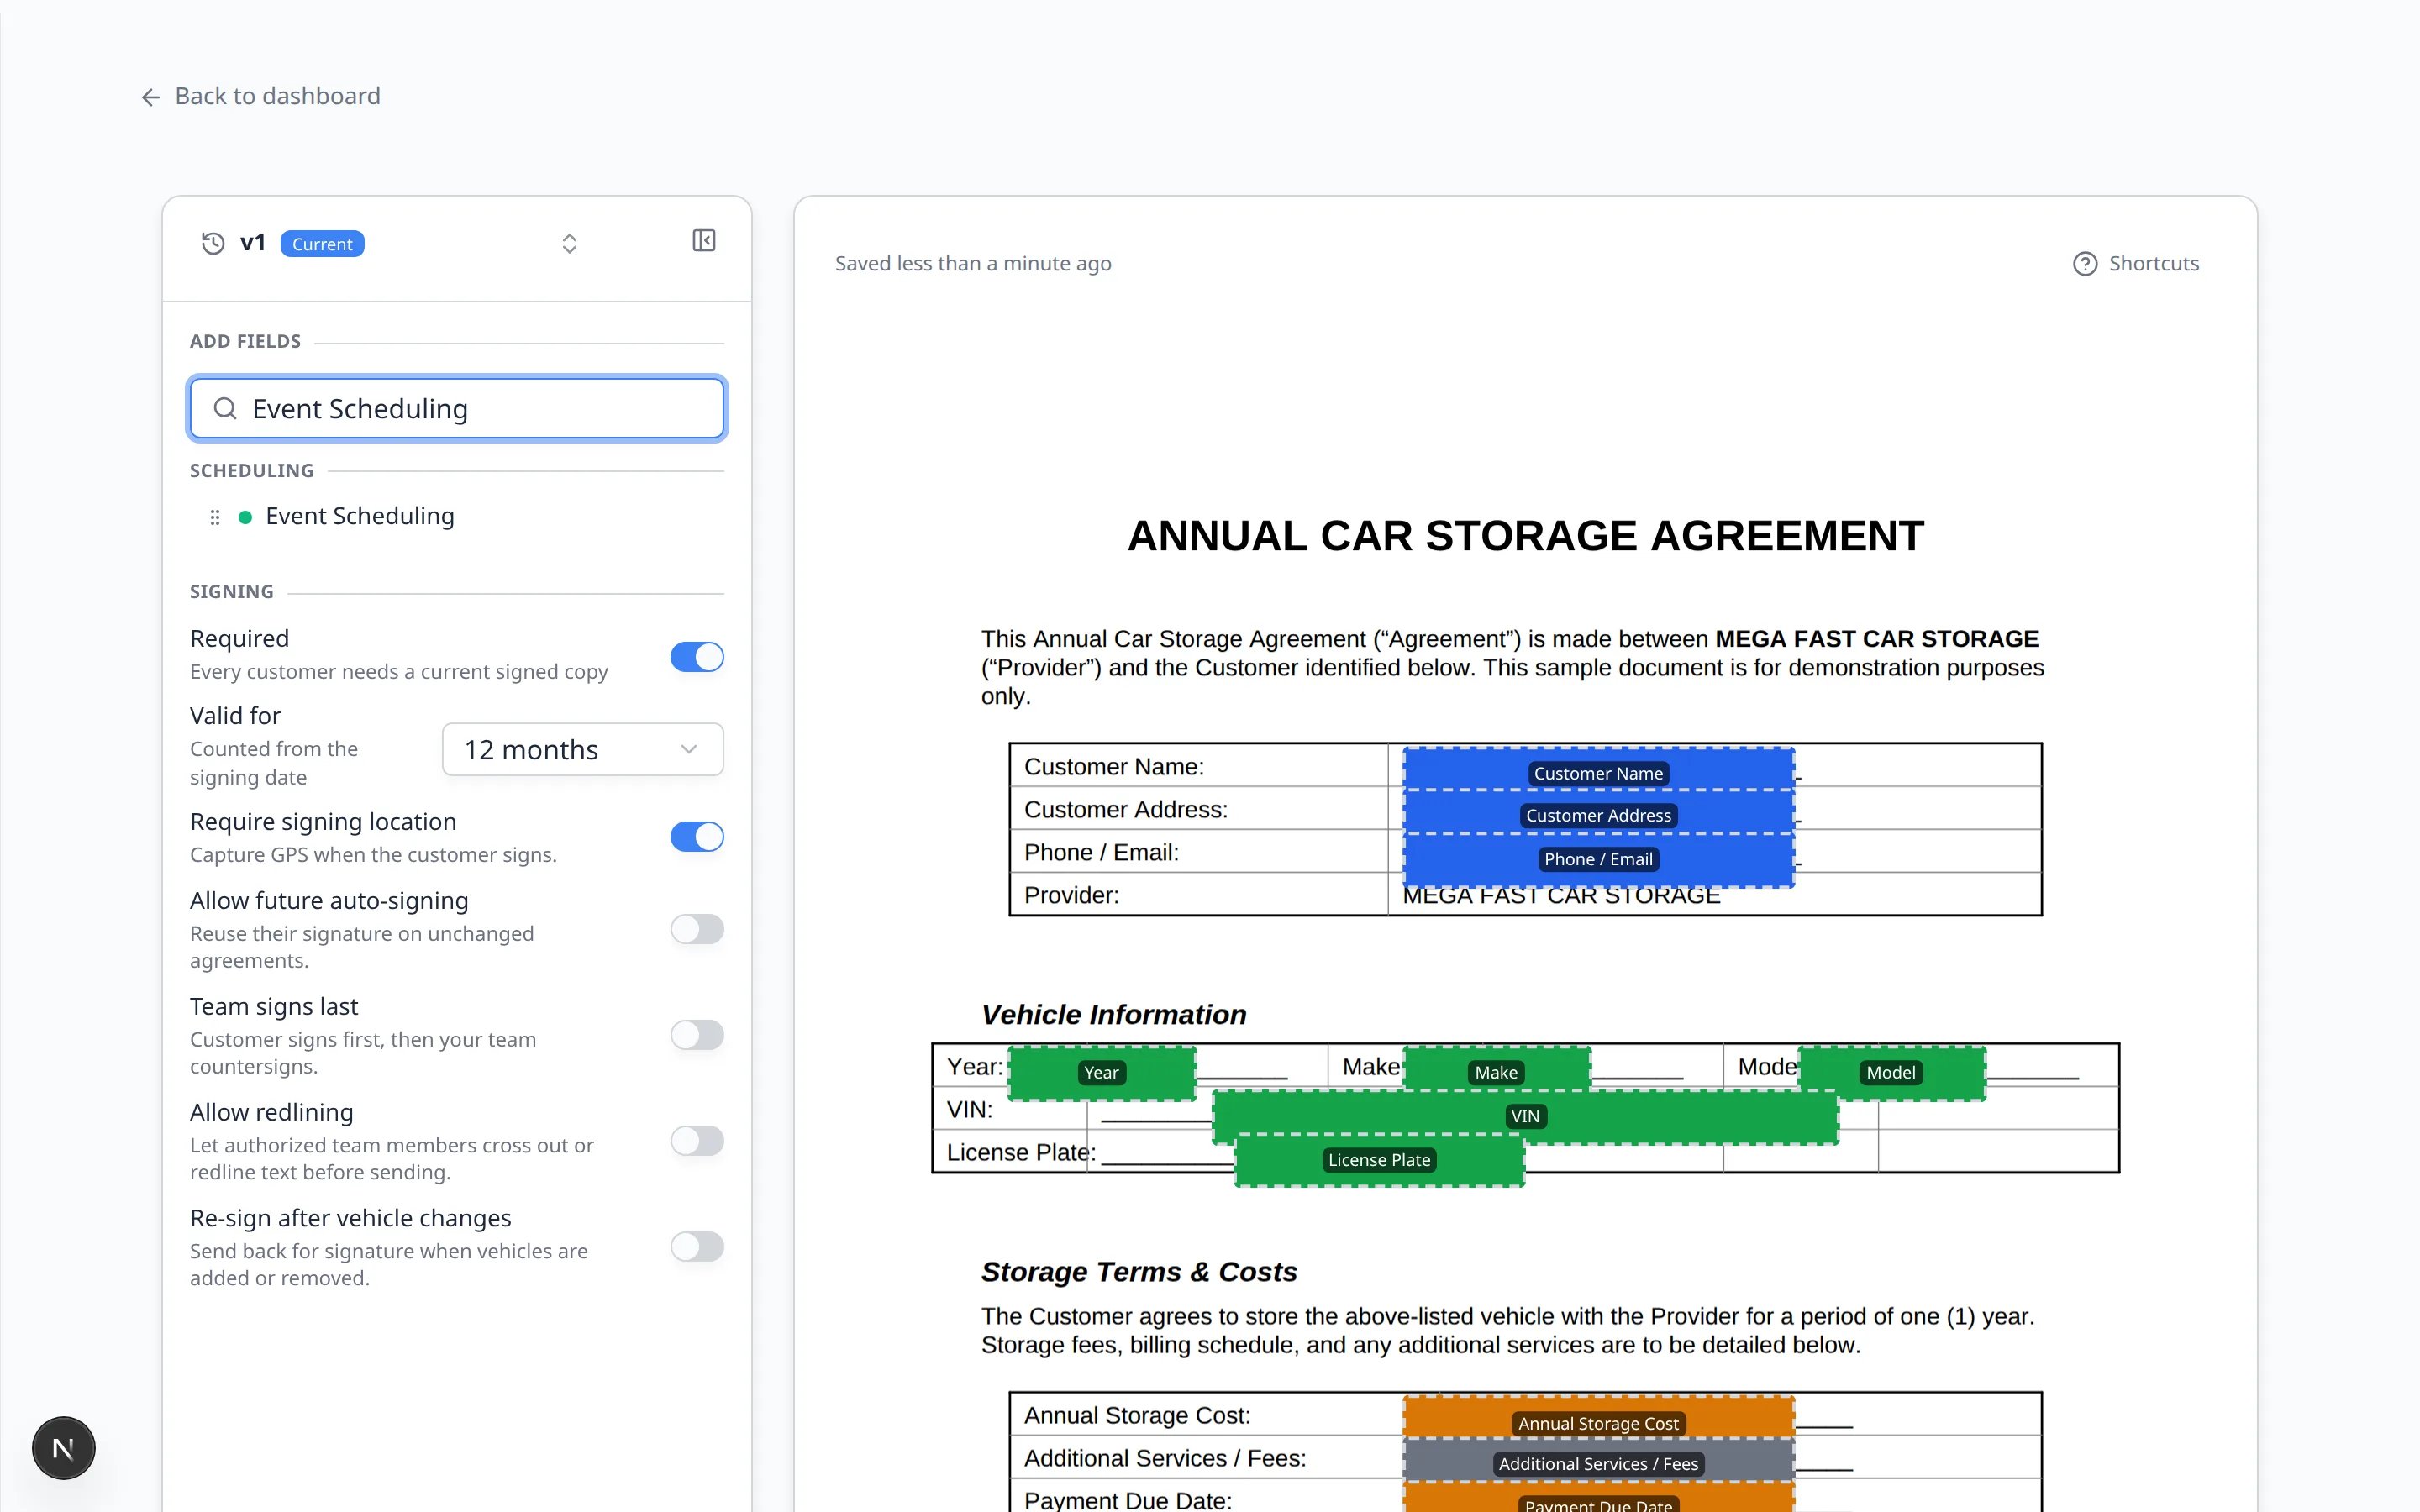Click the 'Vehicle Information' heading
The height and width of the screenshot is (1512, 2420).
pos(1114,1015)
